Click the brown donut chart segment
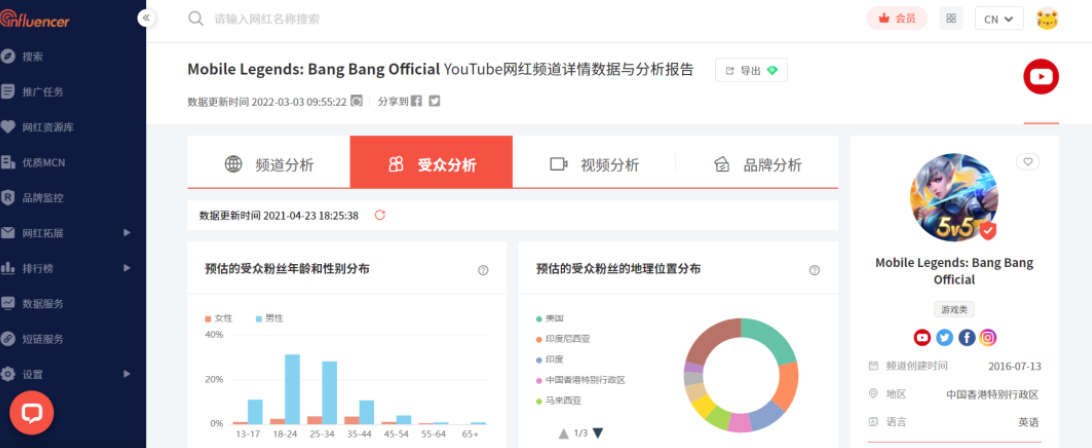The width and height of the screenshot is (1092, 448). pos(711,339)
